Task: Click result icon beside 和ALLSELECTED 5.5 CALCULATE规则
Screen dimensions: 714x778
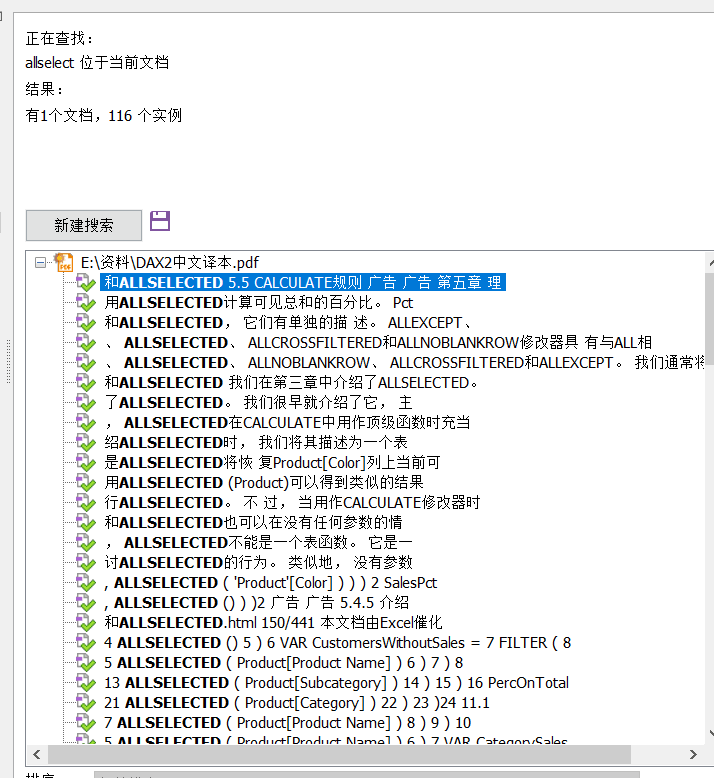Action: click(86, 282)
